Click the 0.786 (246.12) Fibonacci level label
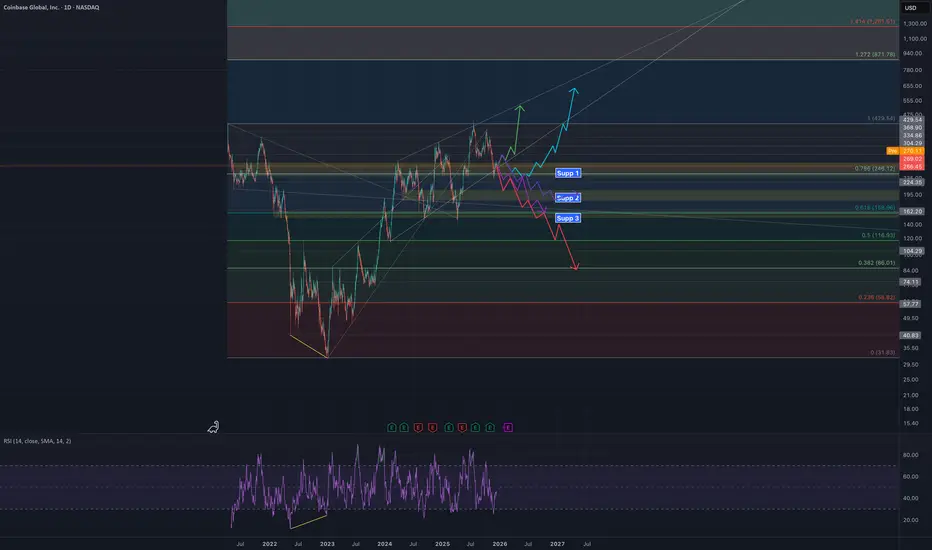The height and width of the screenshot is (550, 932). 875,168
